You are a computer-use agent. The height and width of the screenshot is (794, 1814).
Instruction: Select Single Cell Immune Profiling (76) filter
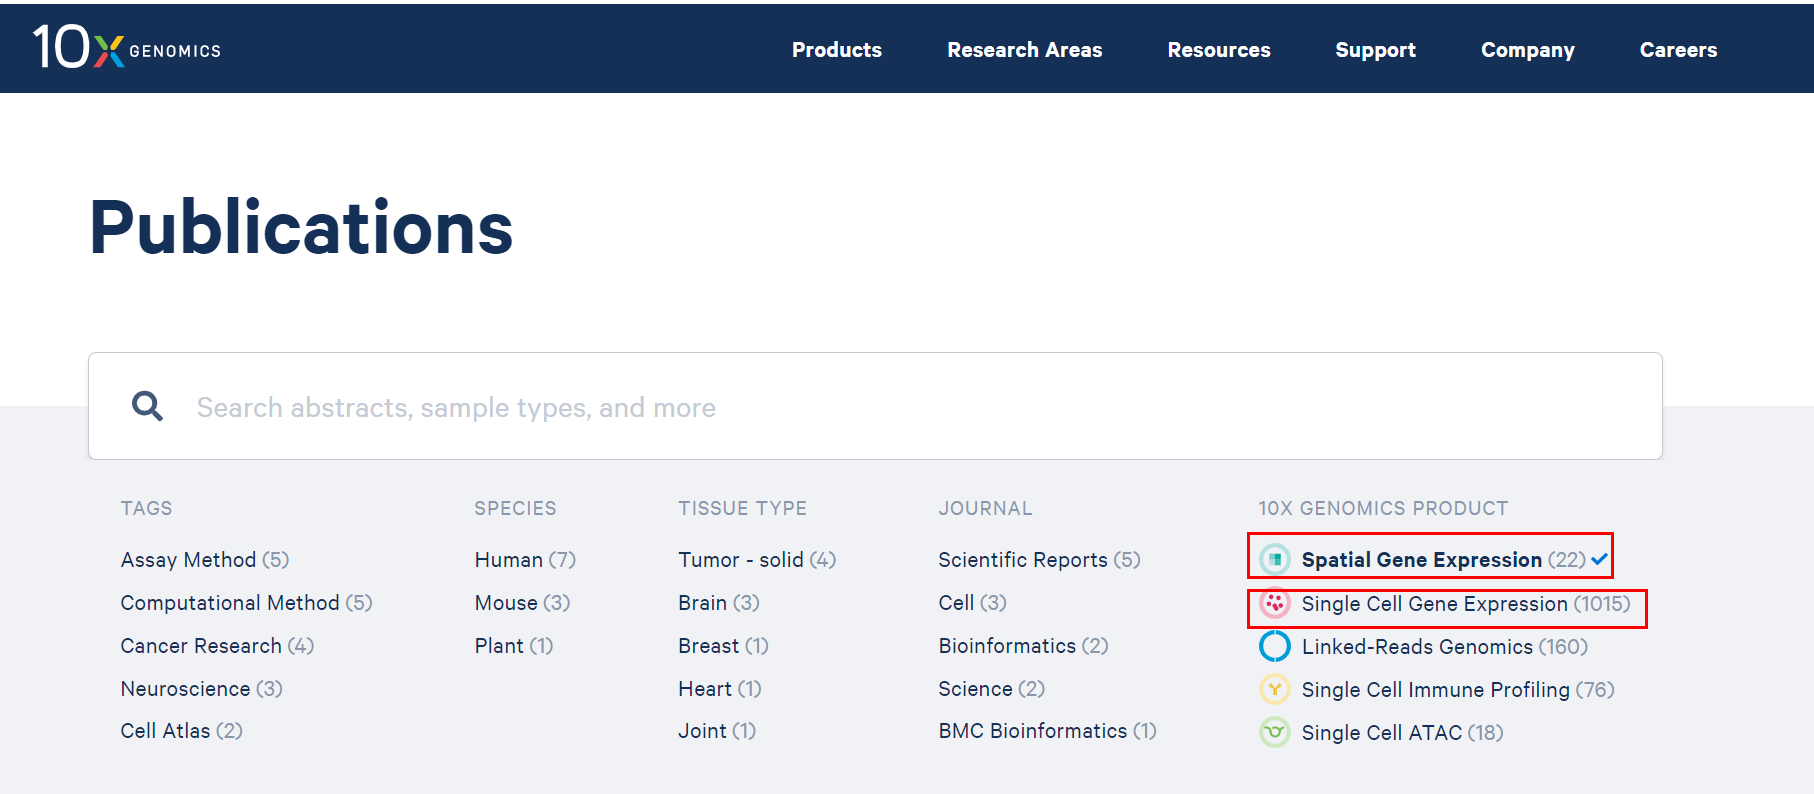(1457, 690)
